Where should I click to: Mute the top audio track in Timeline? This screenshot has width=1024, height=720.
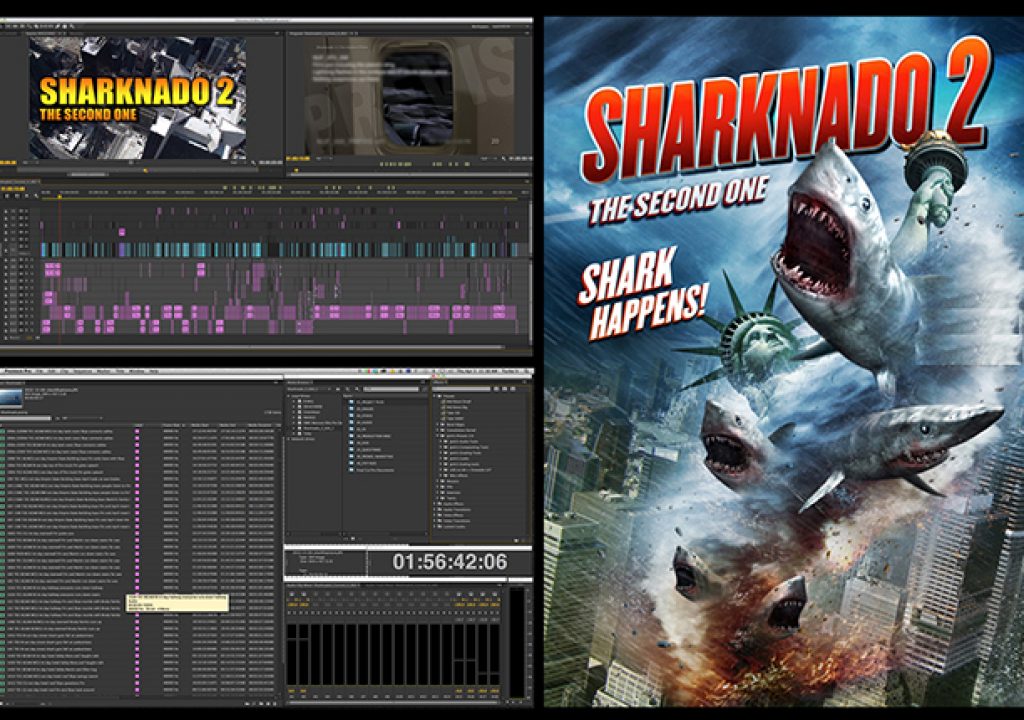click(x=26, y=260)
